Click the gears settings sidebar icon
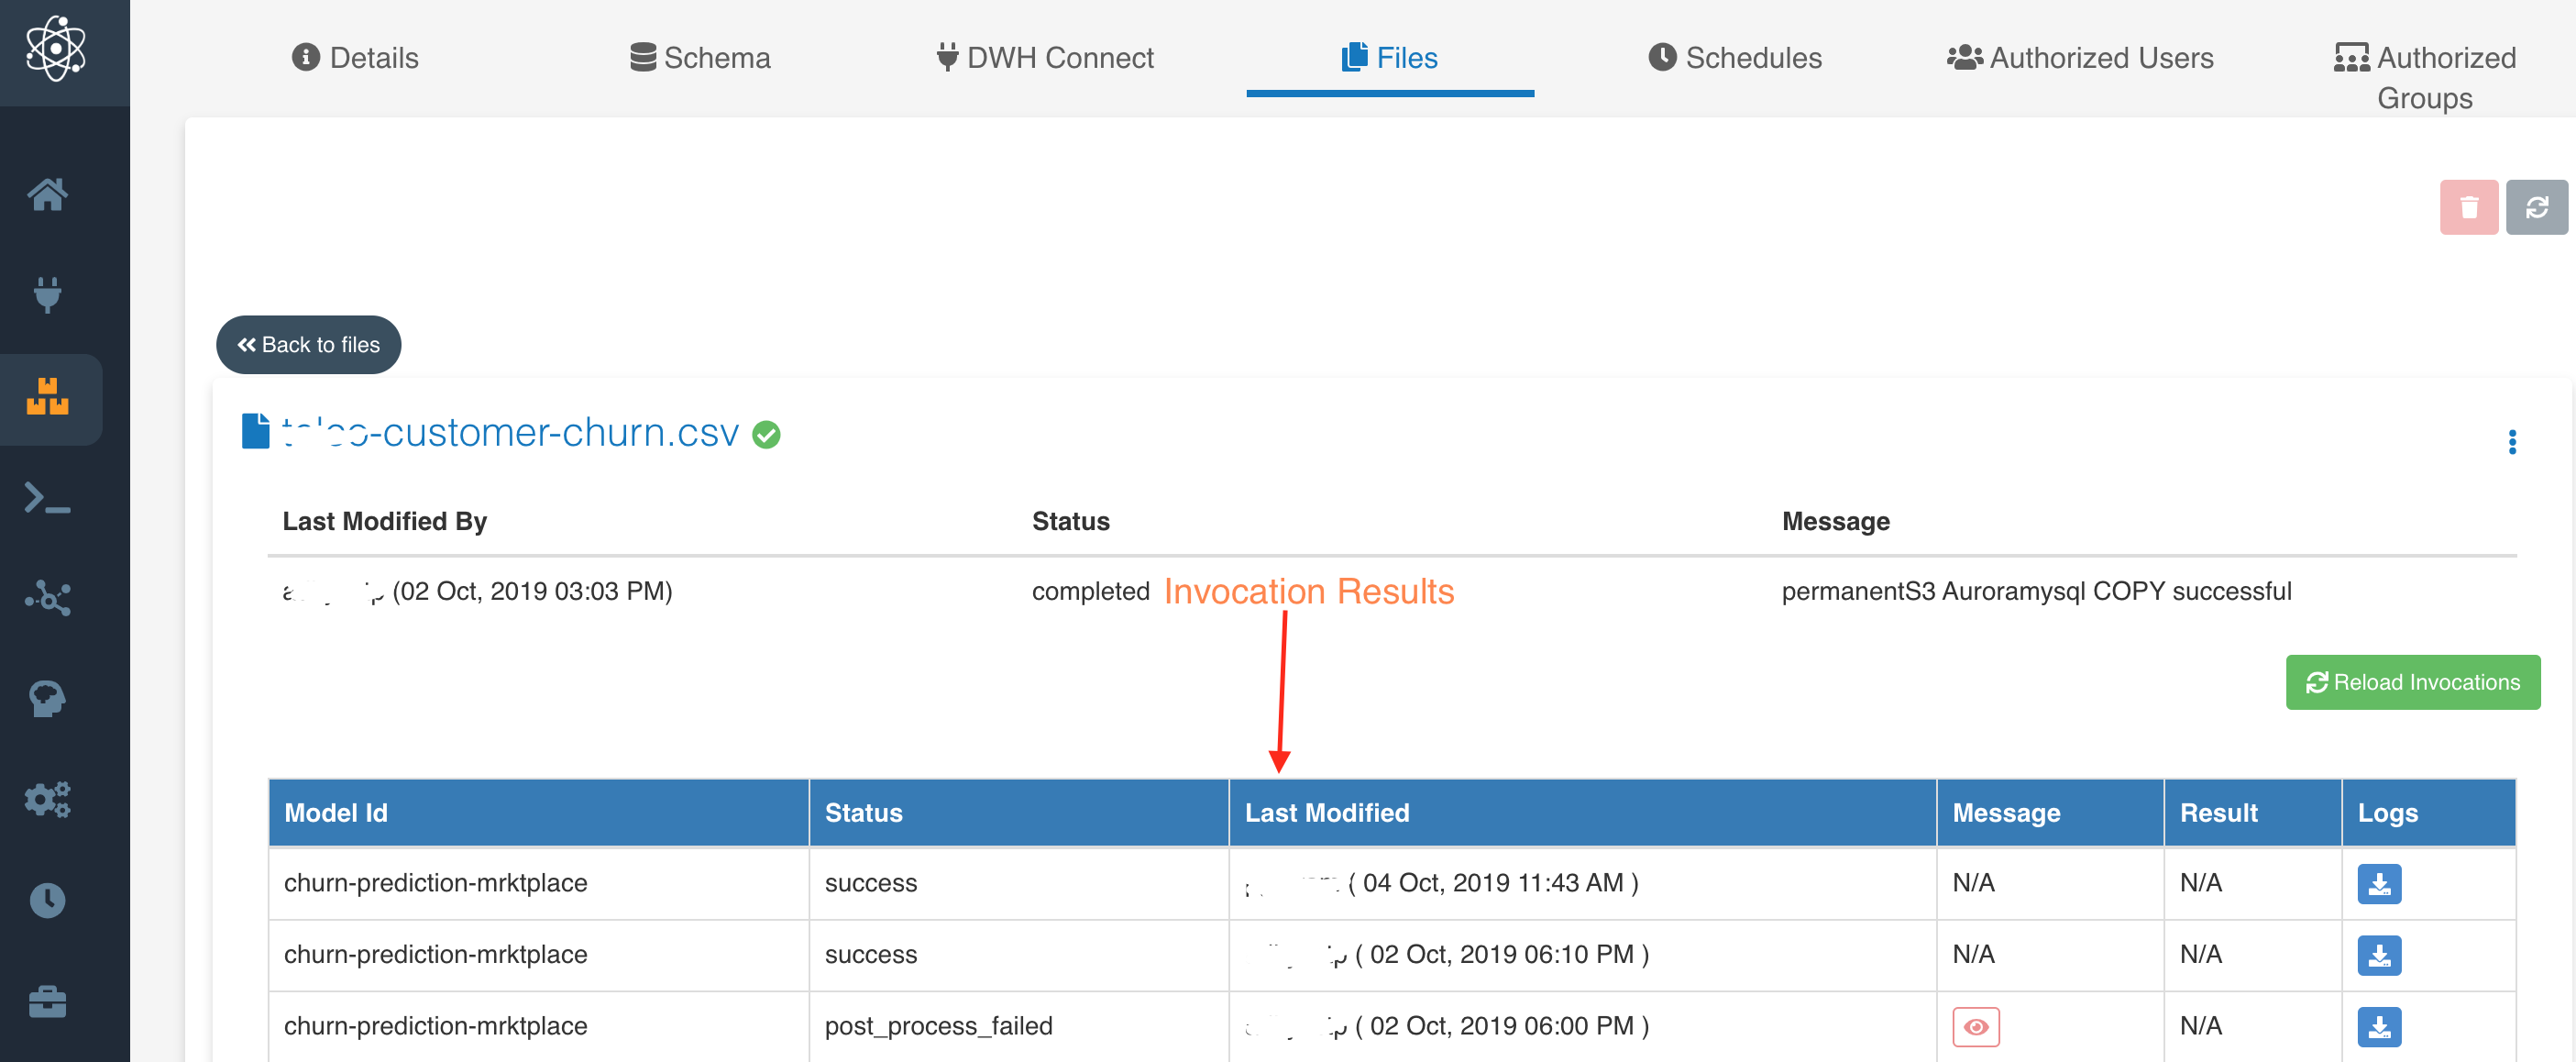This screenshot has height=1062, width=2576. [x=47, y=799]
